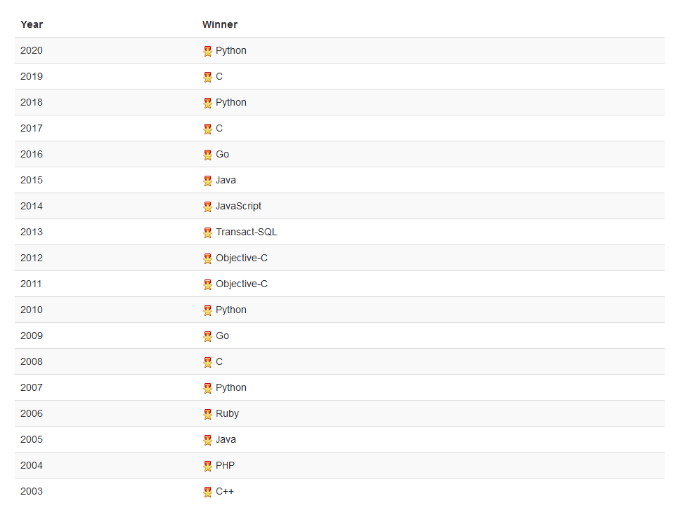Click the medal icon beside 2020 Python

[207, 51]
